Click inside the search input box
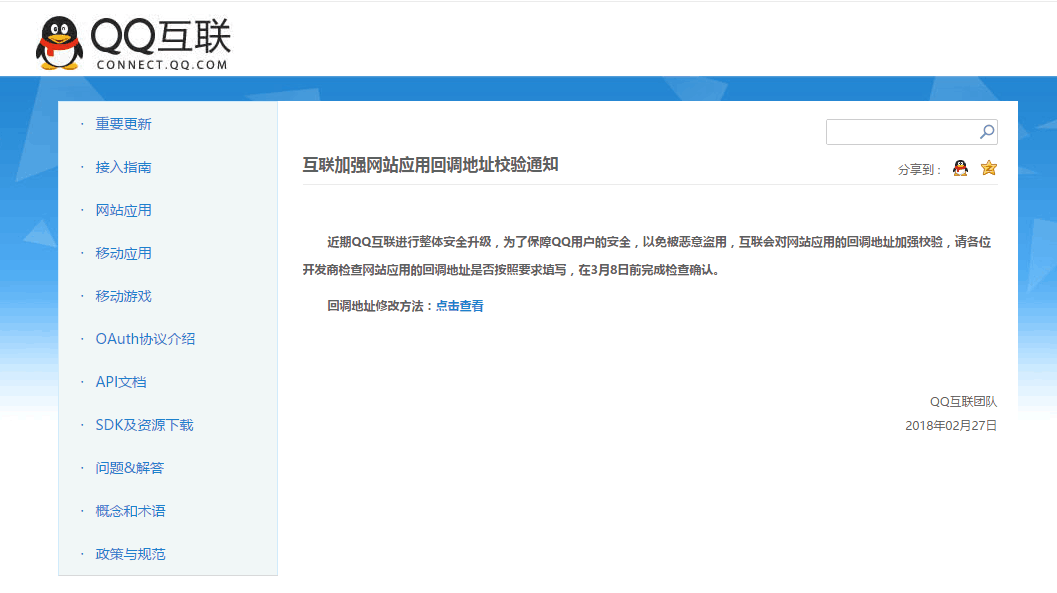Viewport: 1057px width, 593px height. [900, 131]
